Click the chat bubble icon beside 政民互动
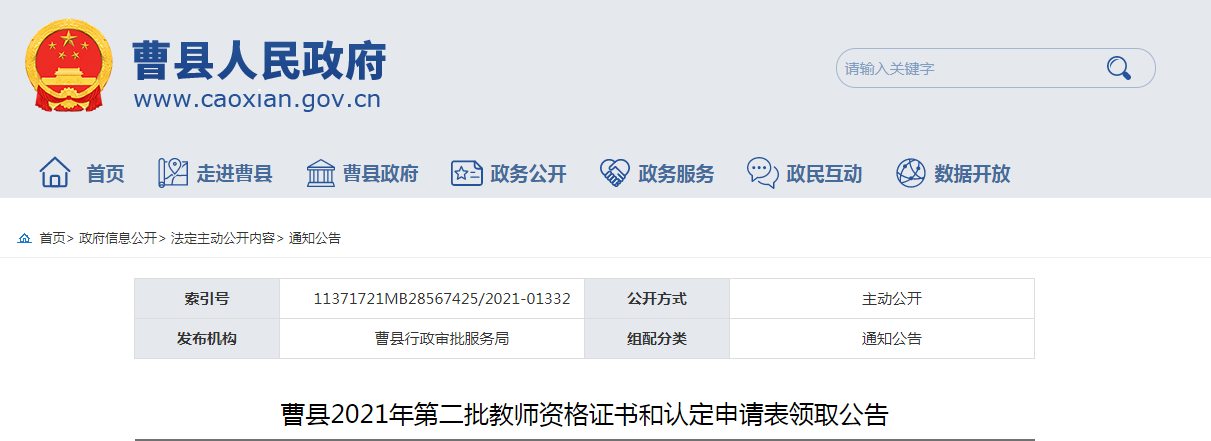This screenshot has height=441, width=1211. click(763, 173)
